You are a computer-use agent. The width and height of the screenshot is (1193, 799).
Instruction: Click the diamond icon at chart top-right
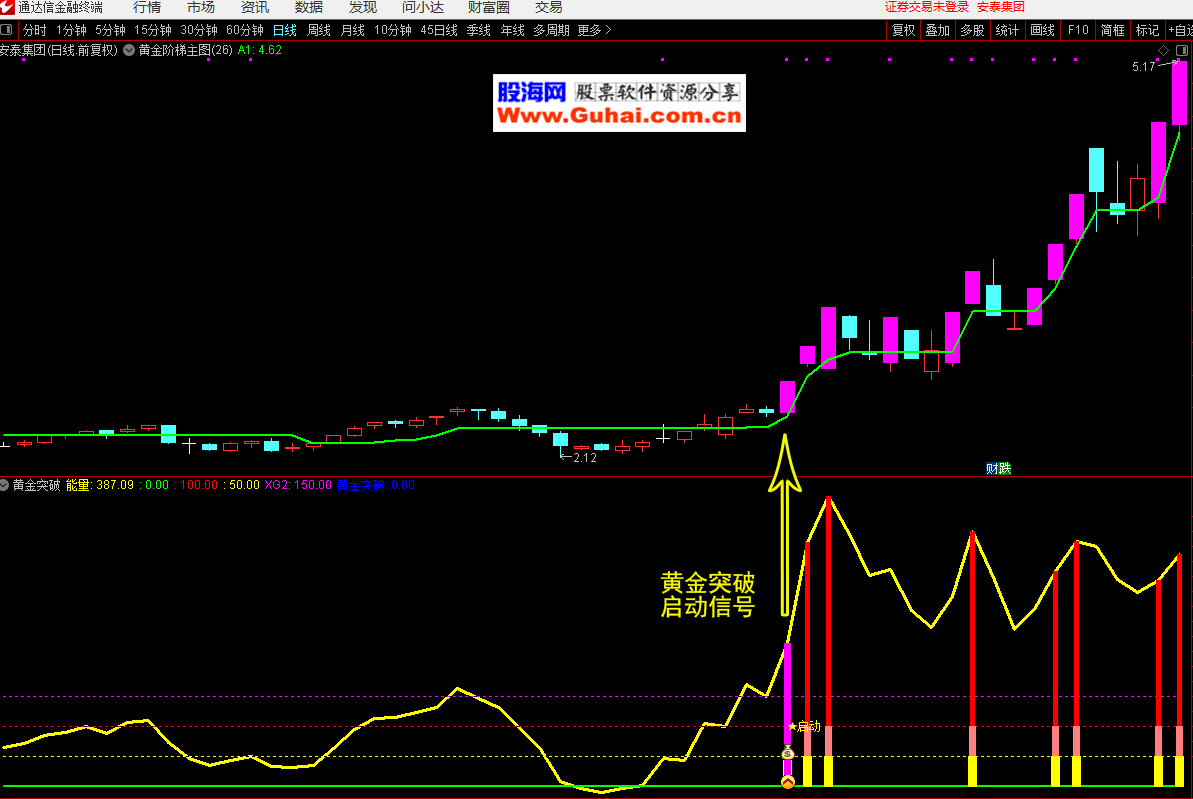pyautogui.click(x=1162, y=49)
